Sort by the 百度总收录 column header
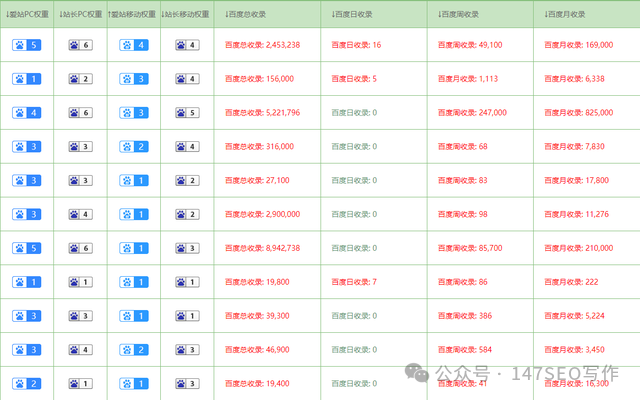This screenshot has height=400, width=640. tap(245, 14)
